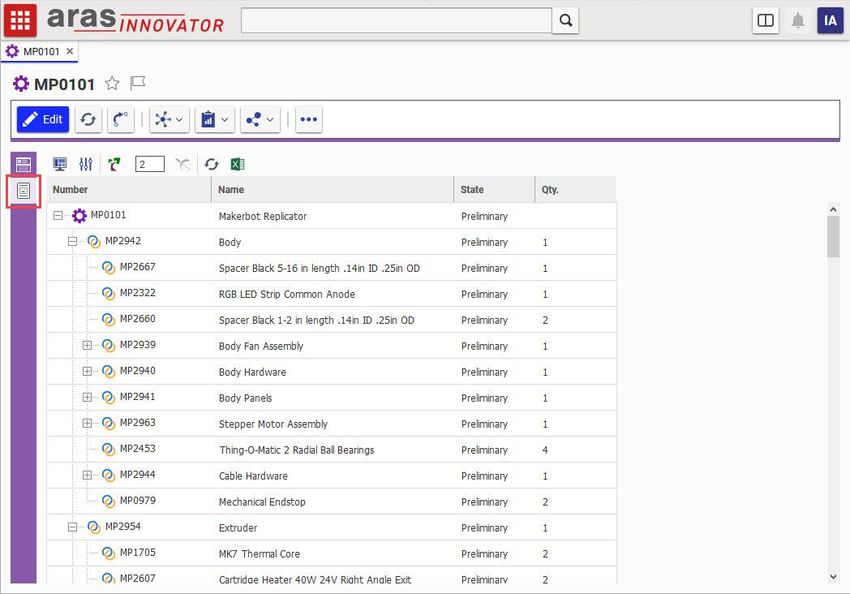Collapse the MP0101 root node

click(58, 216)
